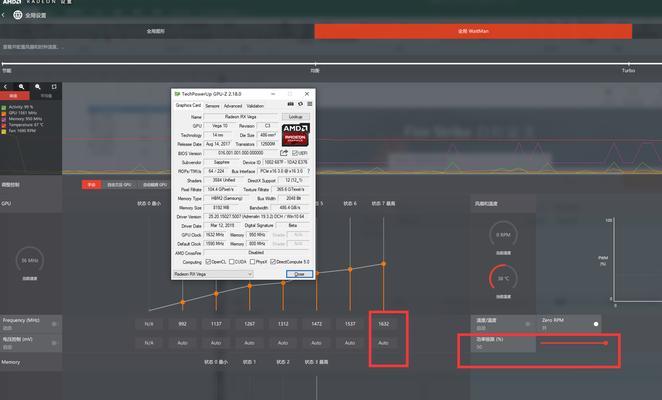Toggle the yellow Fan legend square

point(4,131)
